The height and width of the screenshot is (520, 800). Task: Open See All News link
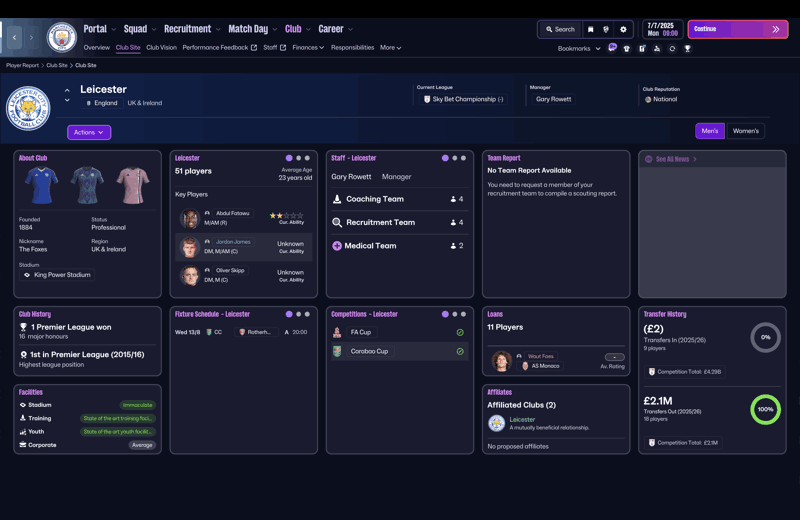click(671, 159)
